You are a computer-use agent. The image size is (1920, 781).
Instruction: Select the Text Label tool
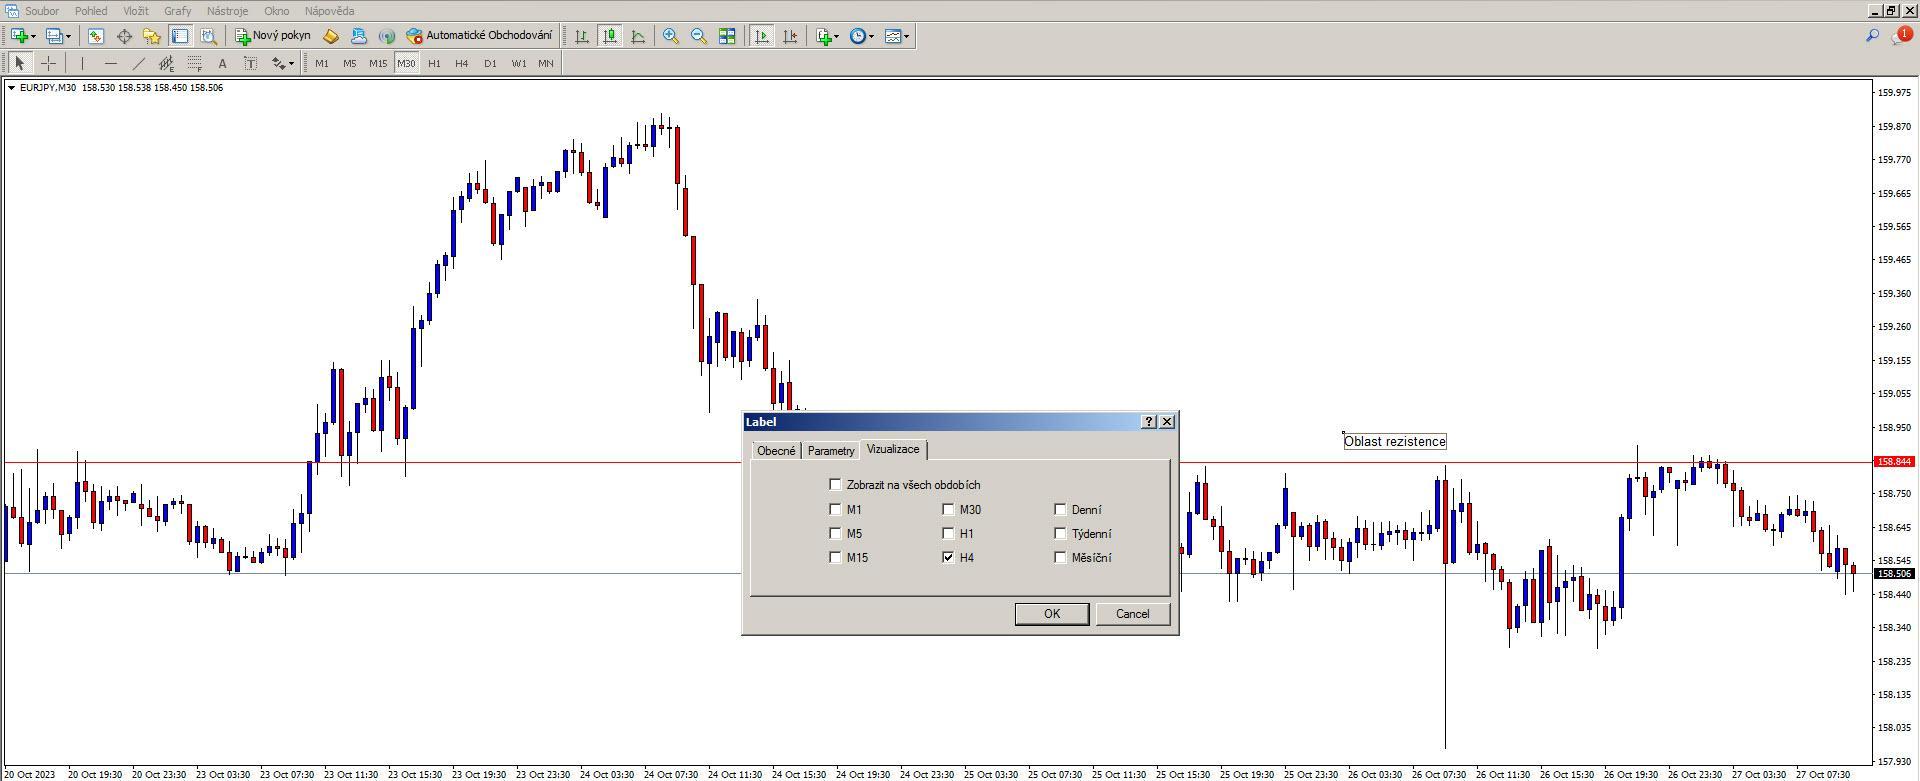click(x=250, y=63)
